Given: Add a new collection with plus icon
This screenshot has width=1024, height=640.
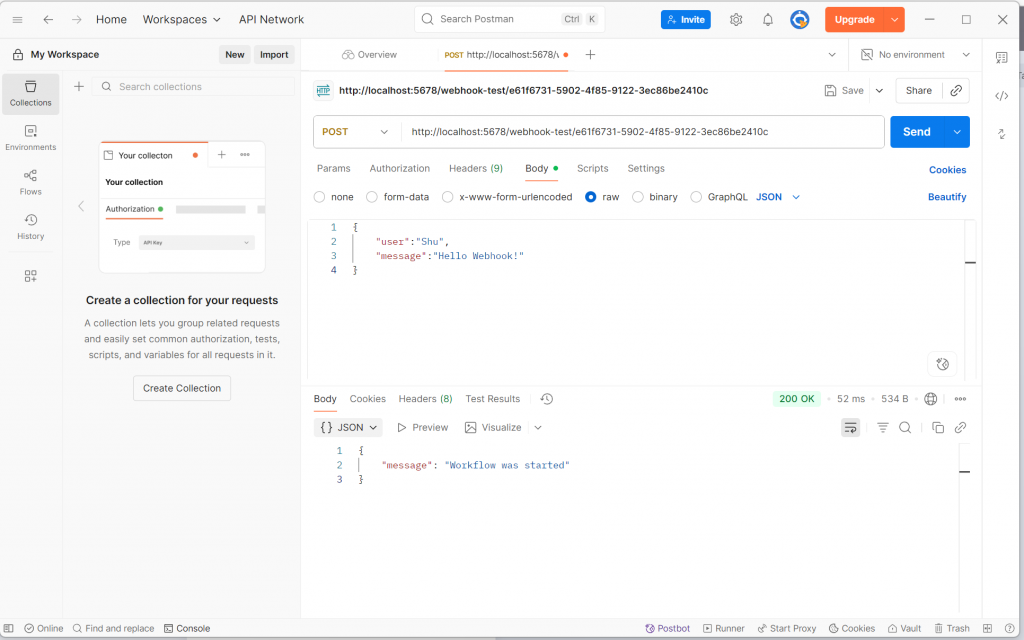Looking at the screenshot, I should click(79, 86).
